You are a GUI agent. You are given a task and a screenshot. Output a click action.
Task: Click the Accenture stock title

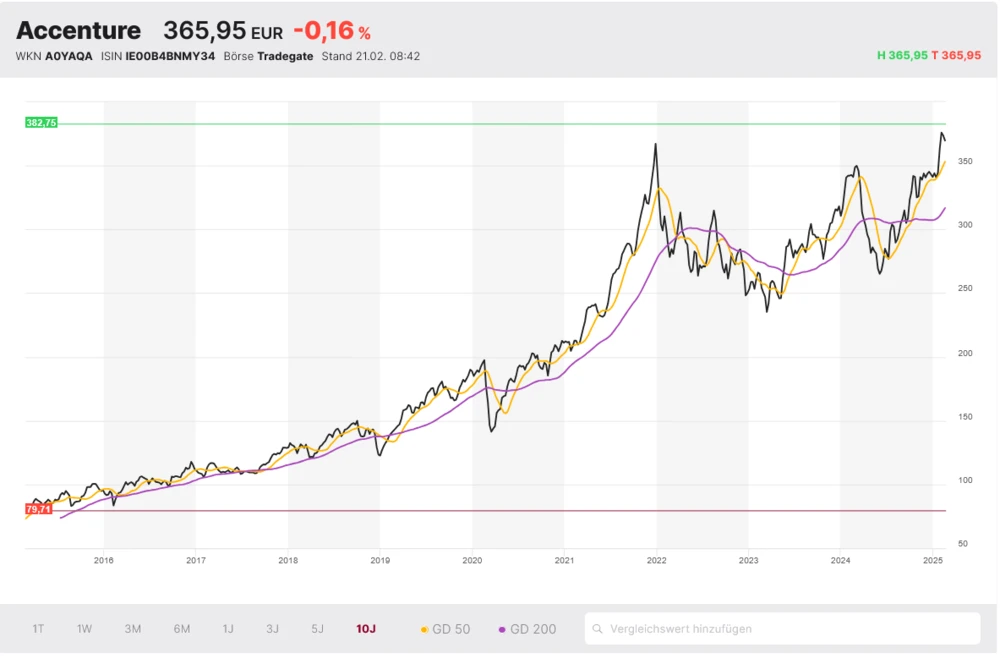[78, 31]
